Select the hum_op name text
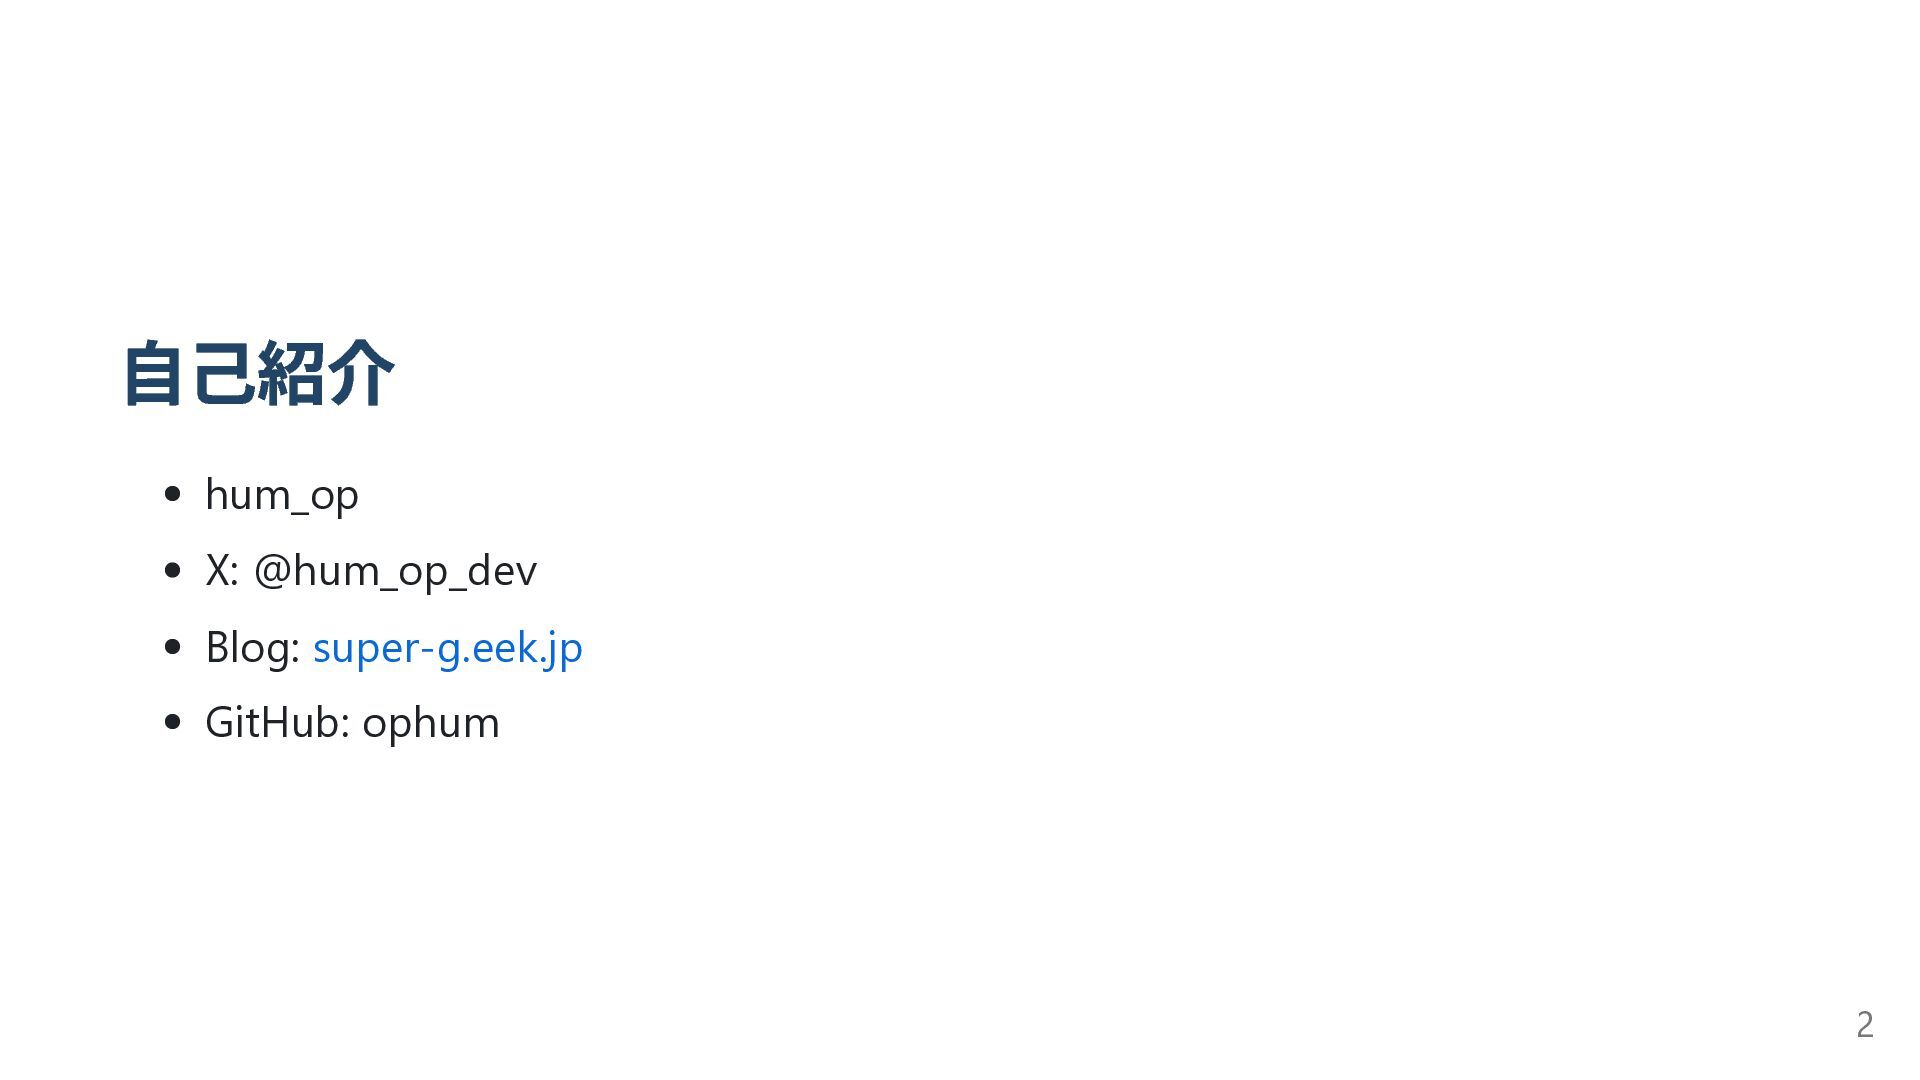 (282, 495)
